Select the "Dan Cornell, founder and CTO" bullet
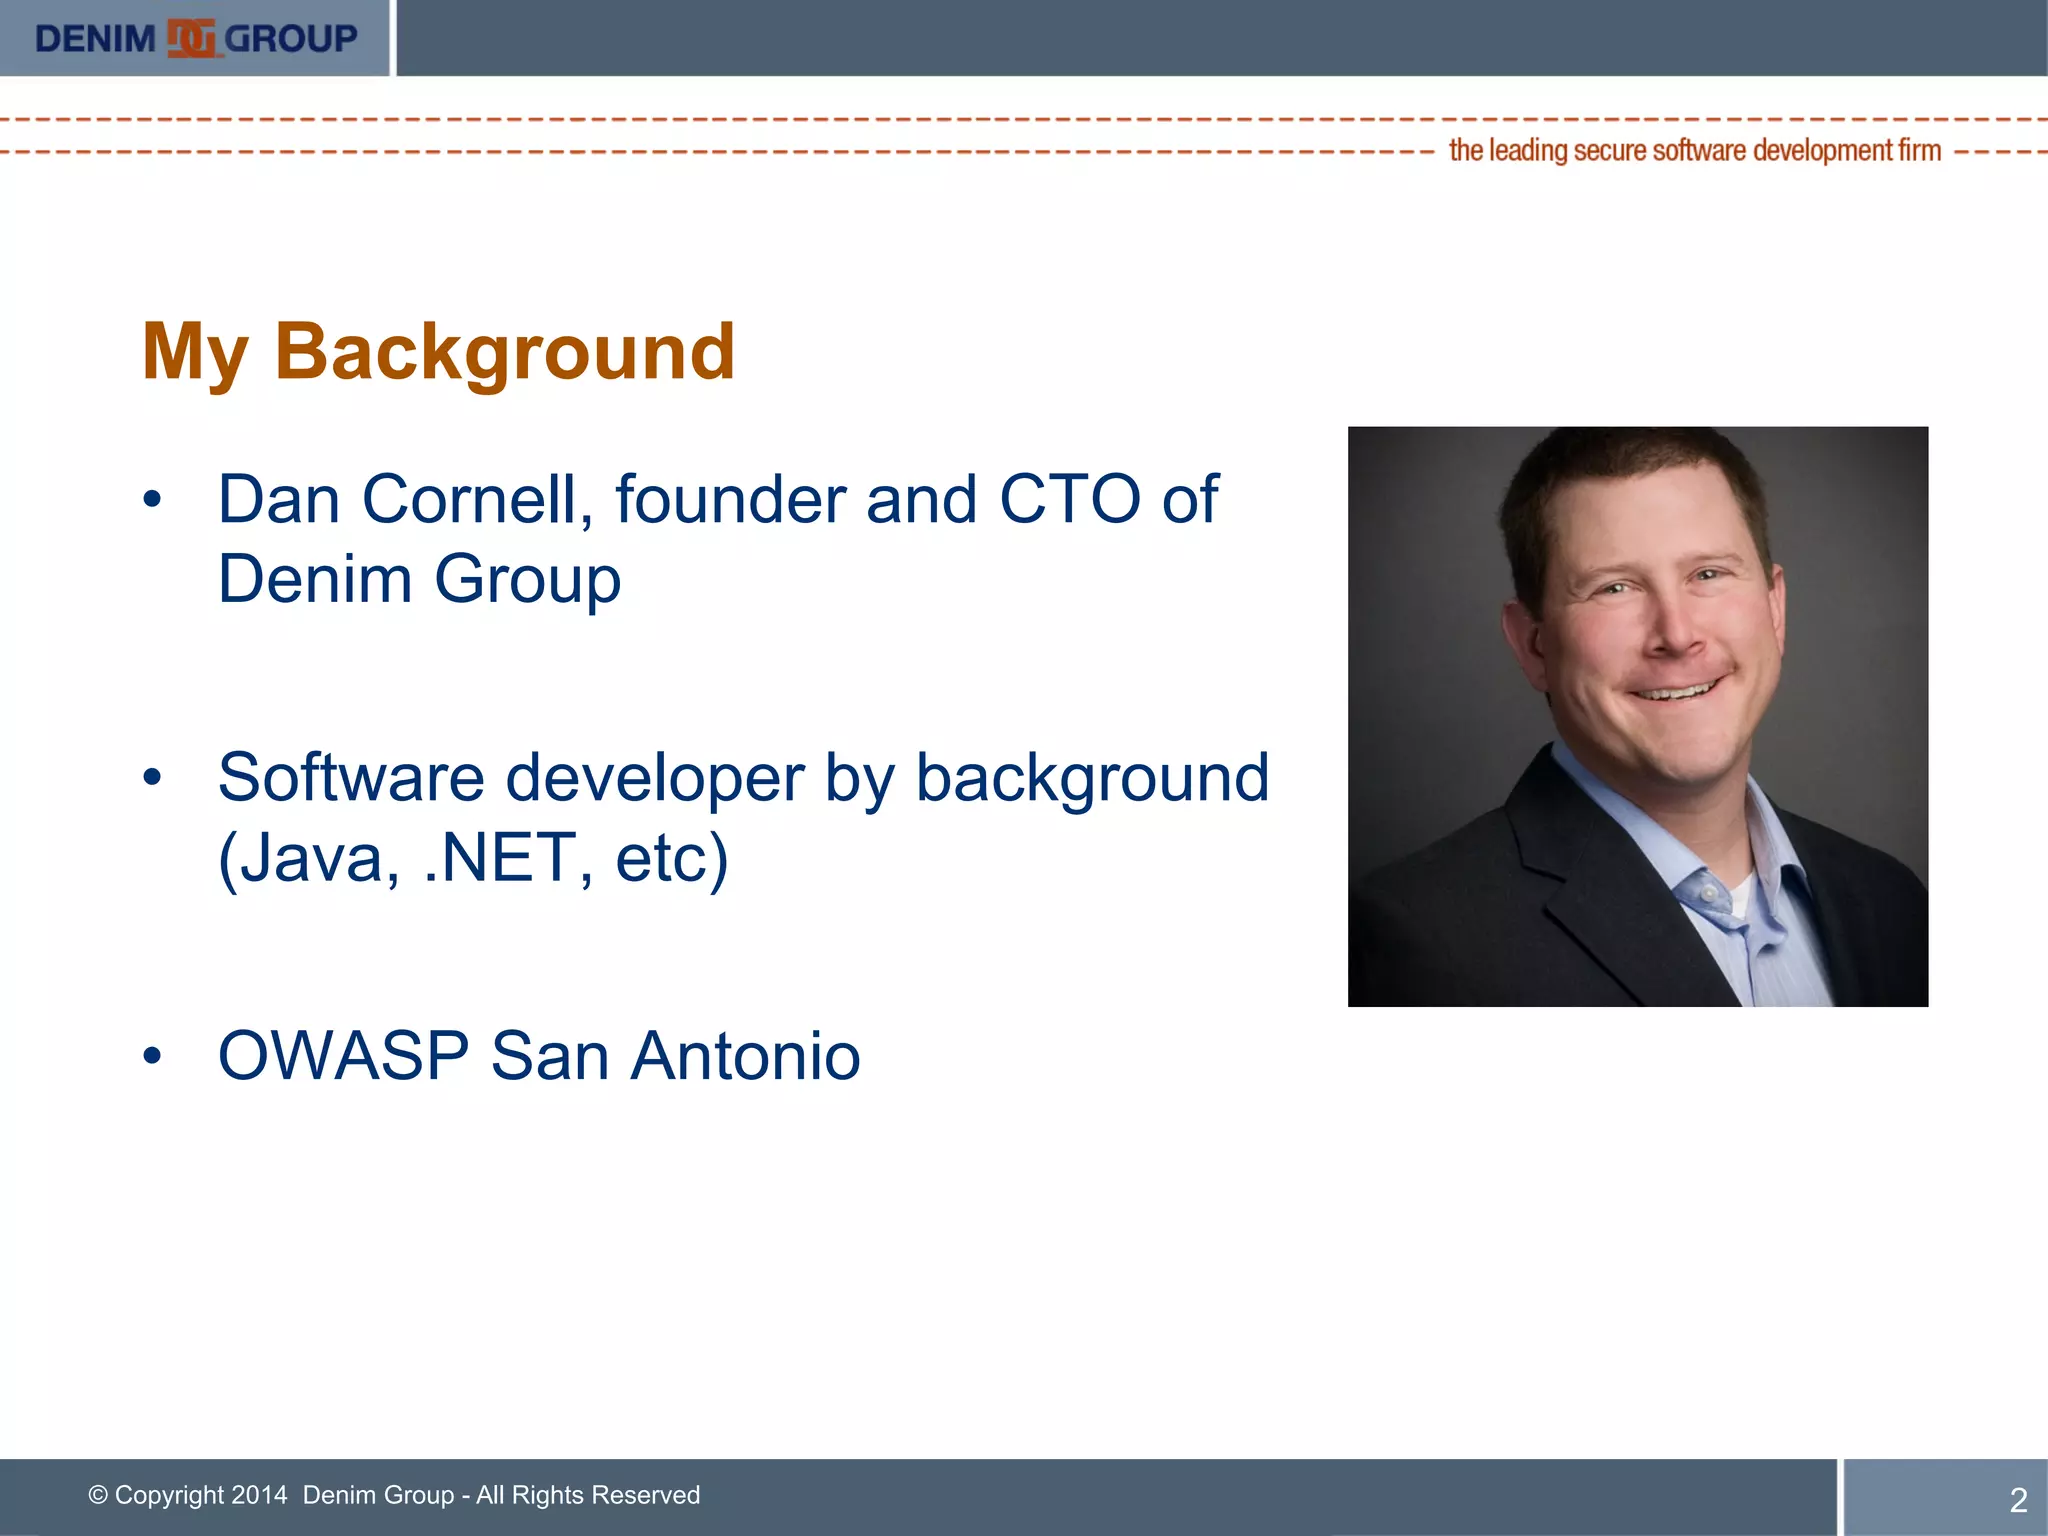The image size is (2048, 1536). click(x=718, y=538)
